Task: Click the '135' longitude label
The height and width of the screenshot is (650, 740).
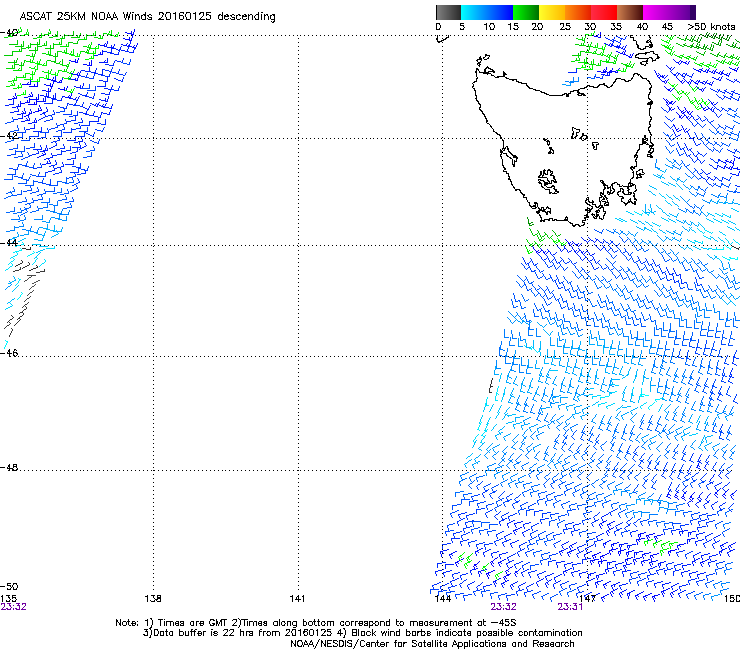Action: [x=8, y=599]
